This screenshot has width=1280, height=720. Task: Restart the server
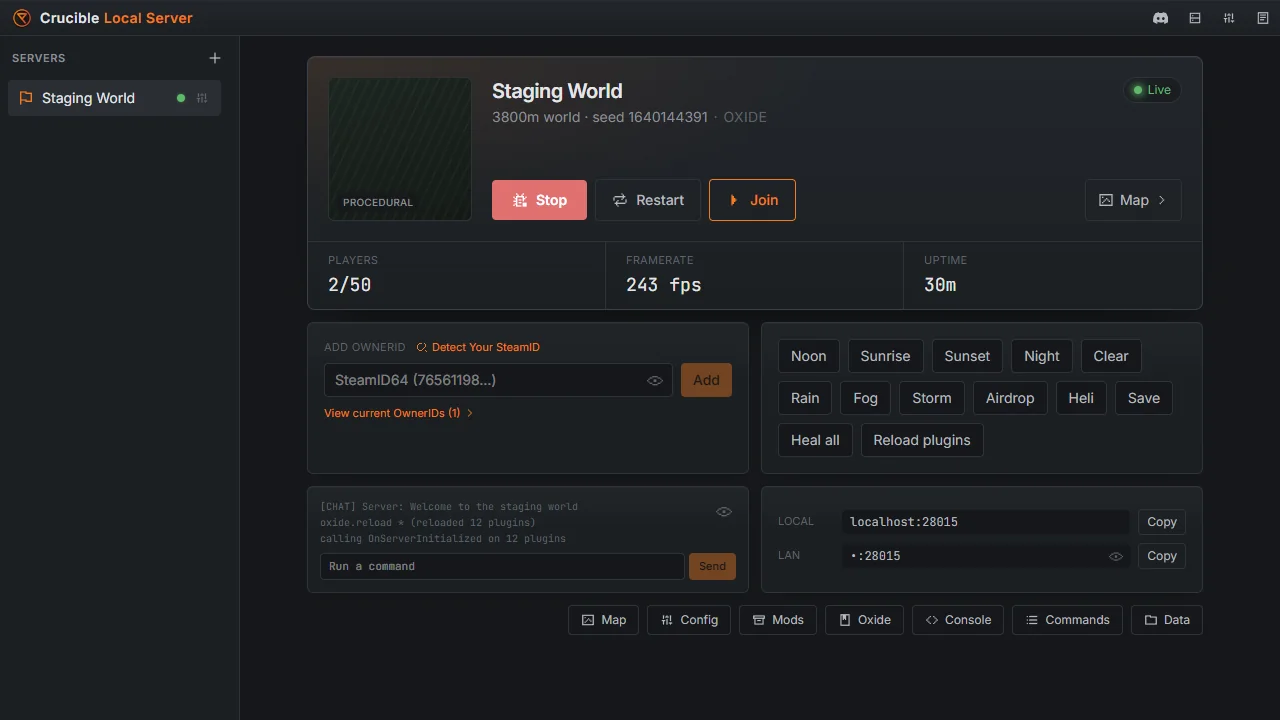click(648, 200)
